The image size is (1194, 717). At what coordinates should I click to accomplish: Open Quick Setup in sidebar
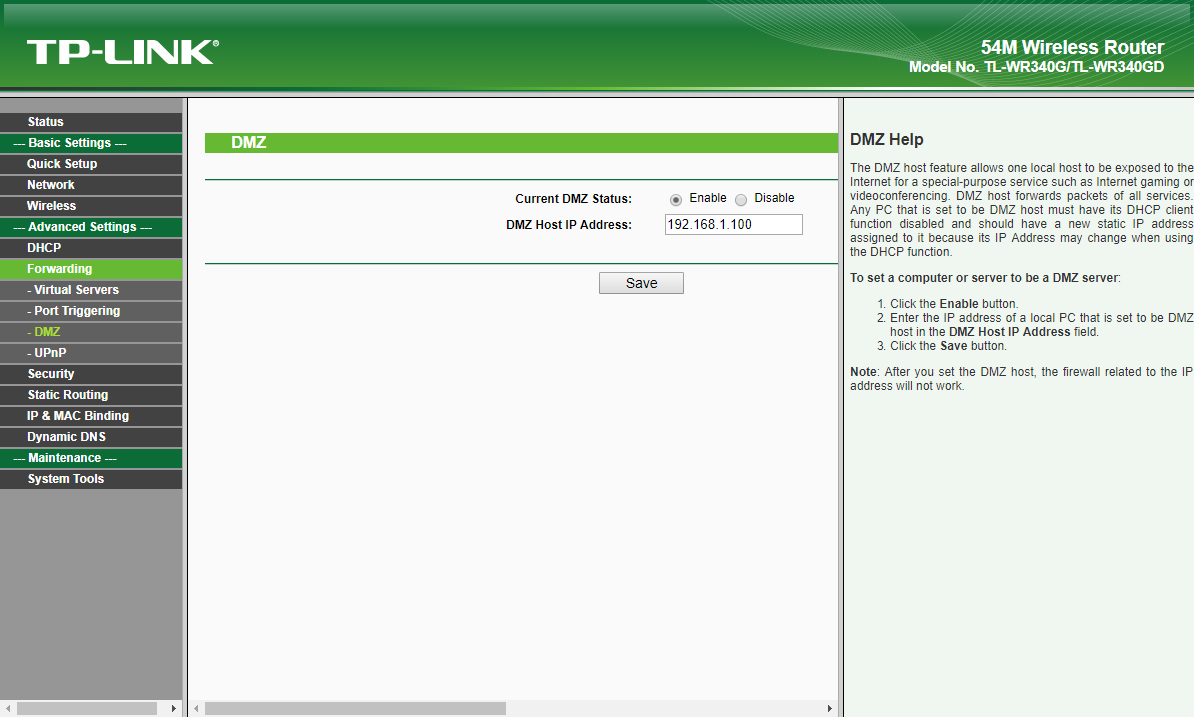coord(91,164)
